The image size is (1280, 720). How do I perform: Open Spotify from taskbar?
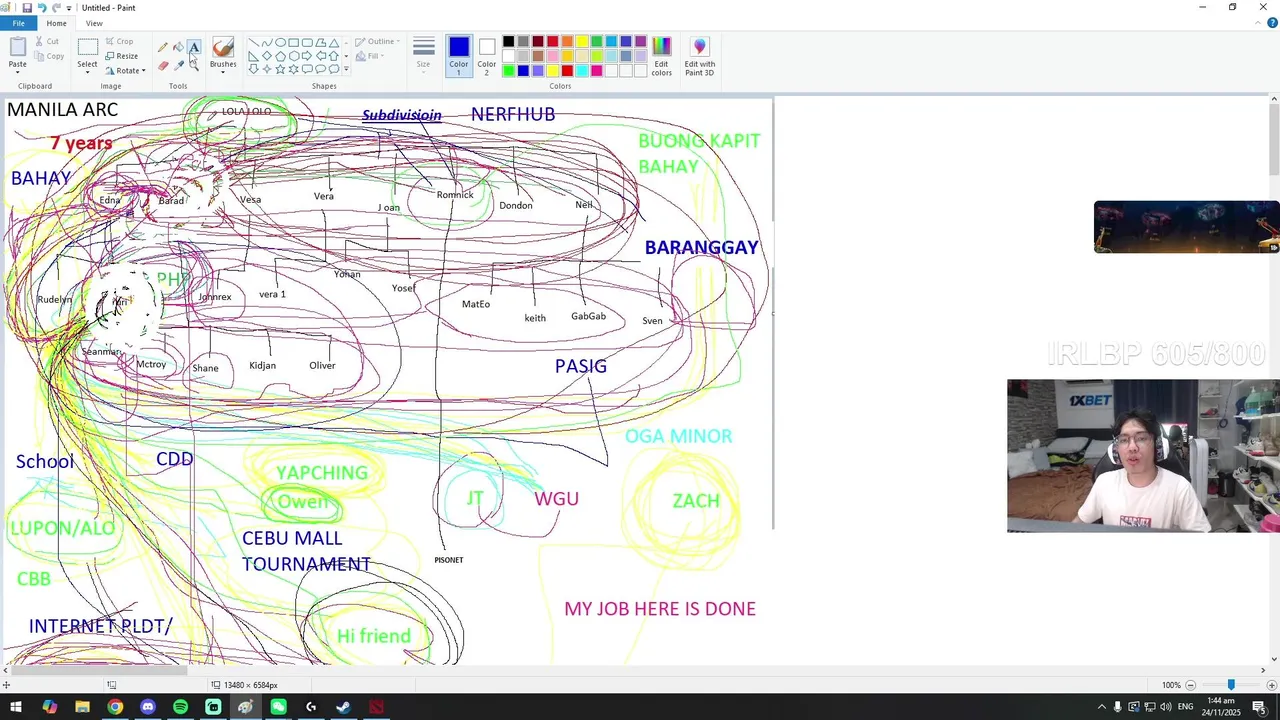click(180, 707)
